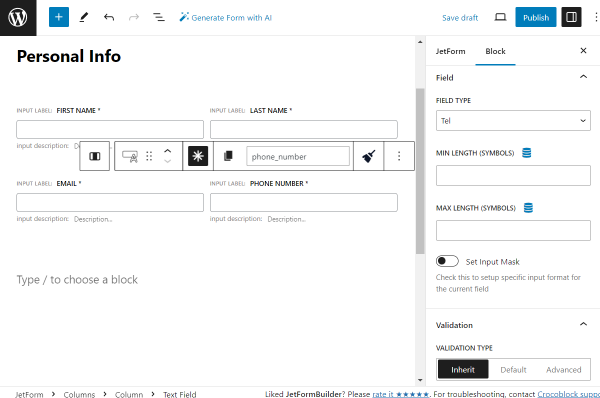Click the block drag handle dots
Viewport: 600px width, 398px height.
(149, 156)
